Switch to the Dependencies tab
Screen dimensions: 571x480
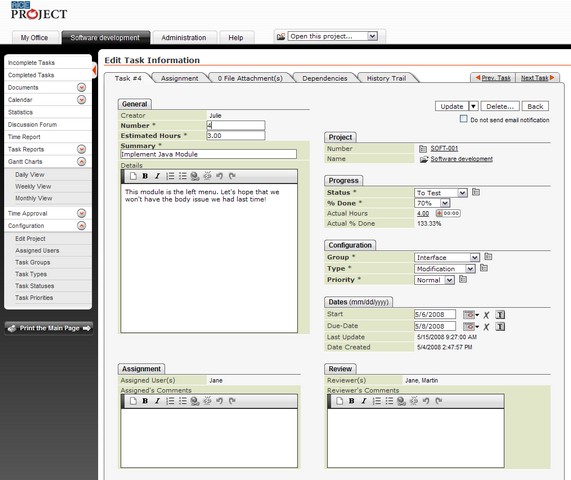point(324,78)
